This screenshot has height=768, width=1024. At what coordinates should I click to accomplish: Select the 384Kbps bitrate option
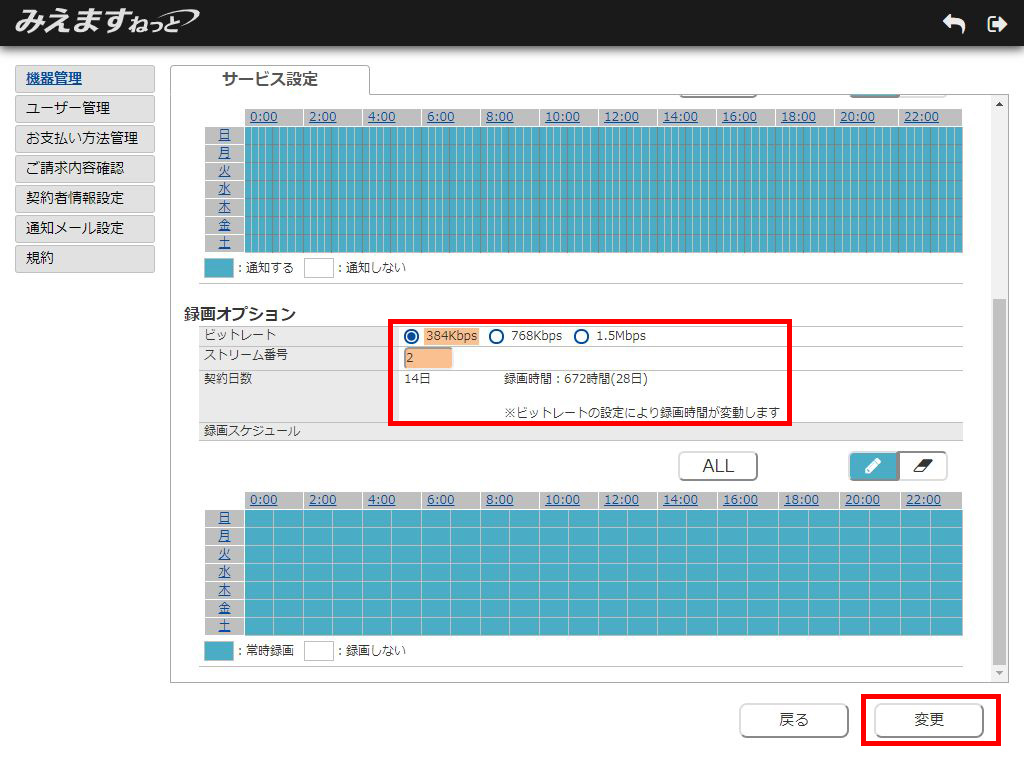click(412, 336)
